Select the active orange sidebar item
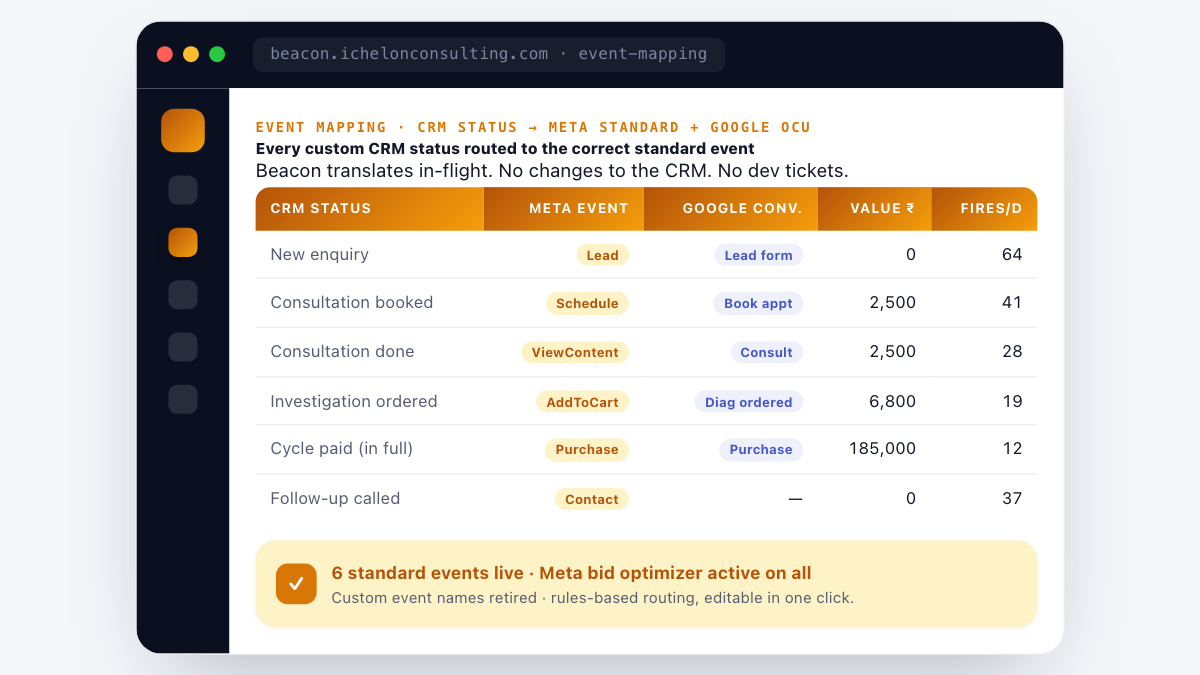1200x675 pixels. pyautogui.click(x=183, y=242)
